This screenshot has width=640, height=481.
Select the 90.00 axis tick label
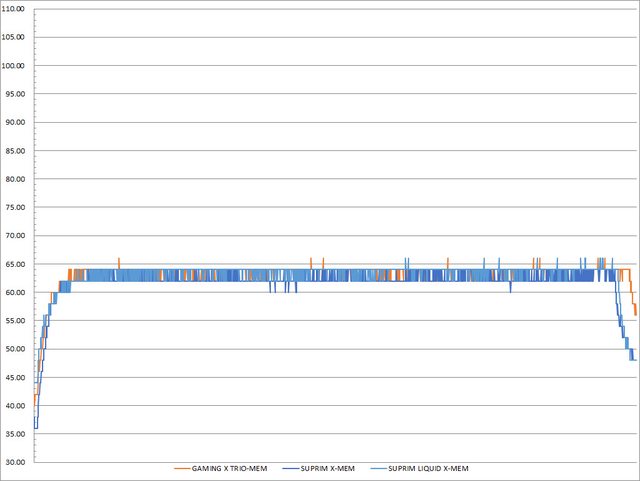(18, 122)
